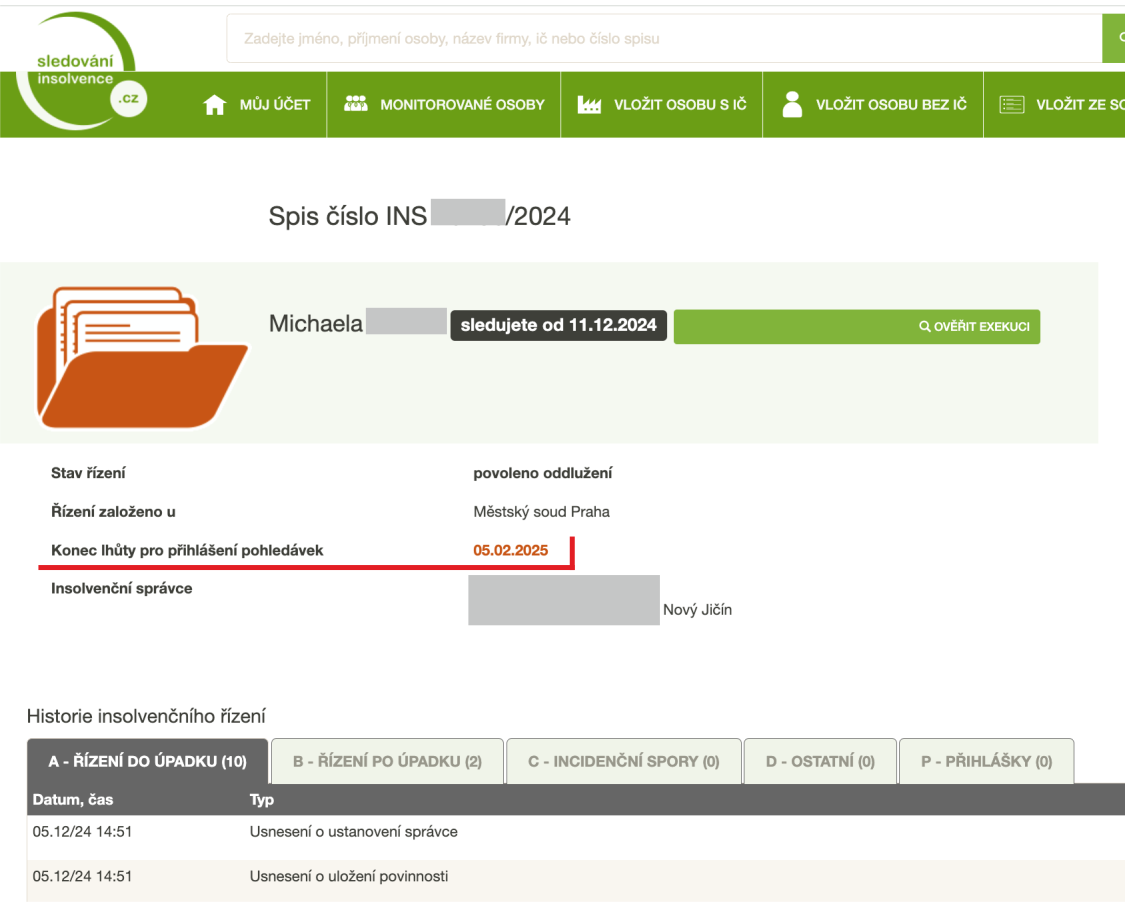Open the 'Usnesení o uložení povinnosti' record
The width and height of the screenshot is (1125, 902).
click(348, 877)
